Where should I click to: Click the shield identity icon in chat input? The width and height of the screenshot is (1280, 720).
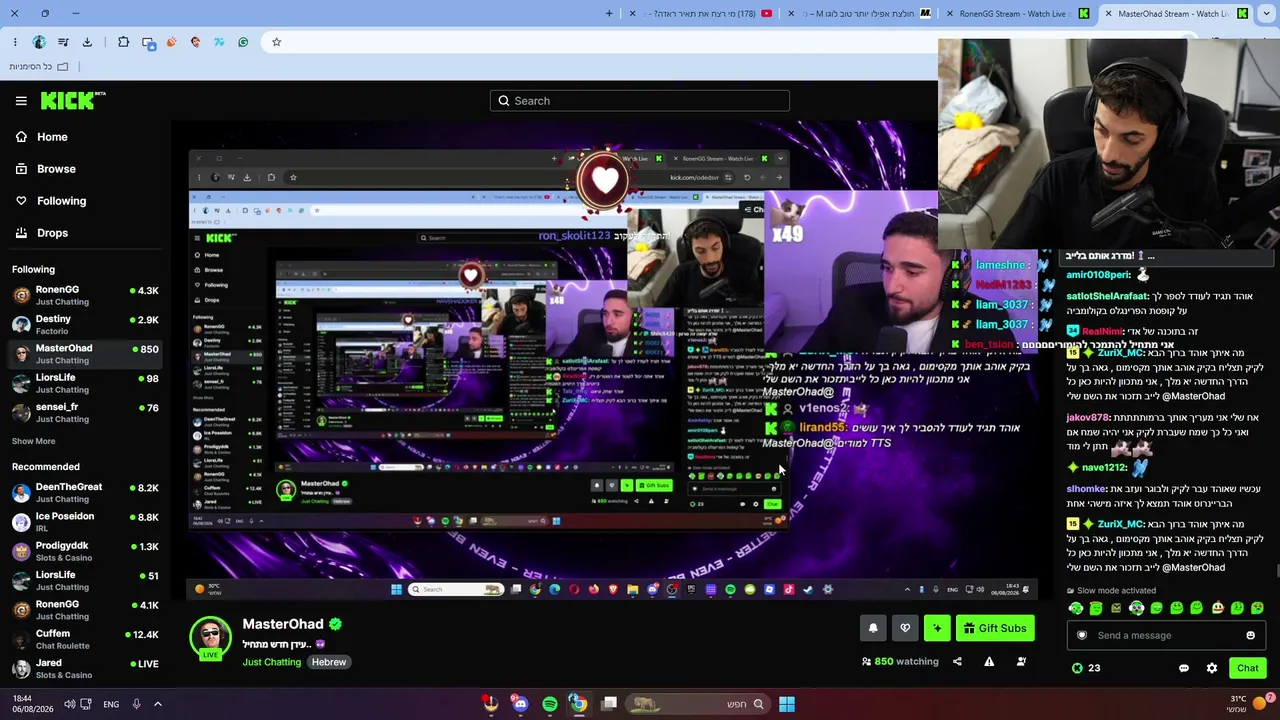[1081, 635]
